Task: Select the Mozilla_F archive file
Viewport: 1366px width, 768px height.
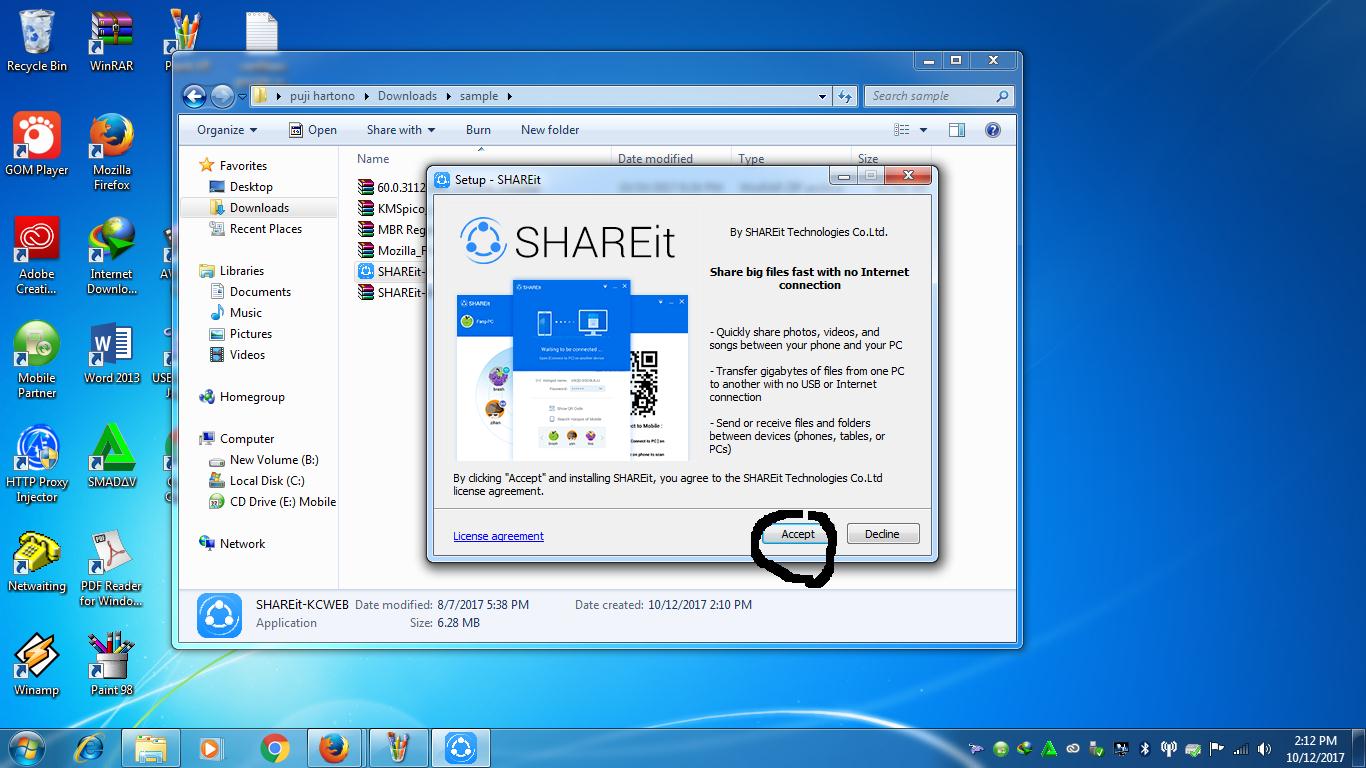Action: [x=392, y=250]
